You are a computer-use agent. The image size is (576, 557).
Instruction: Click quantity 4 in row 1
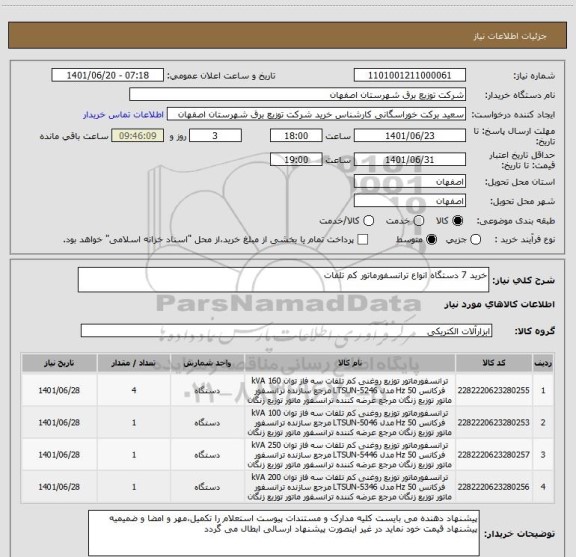pyautogui.click(x=134, y=390)
